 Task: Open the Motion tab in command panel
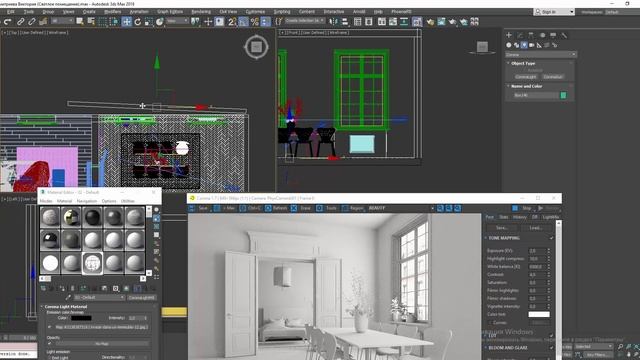click(x=542, y=36)
